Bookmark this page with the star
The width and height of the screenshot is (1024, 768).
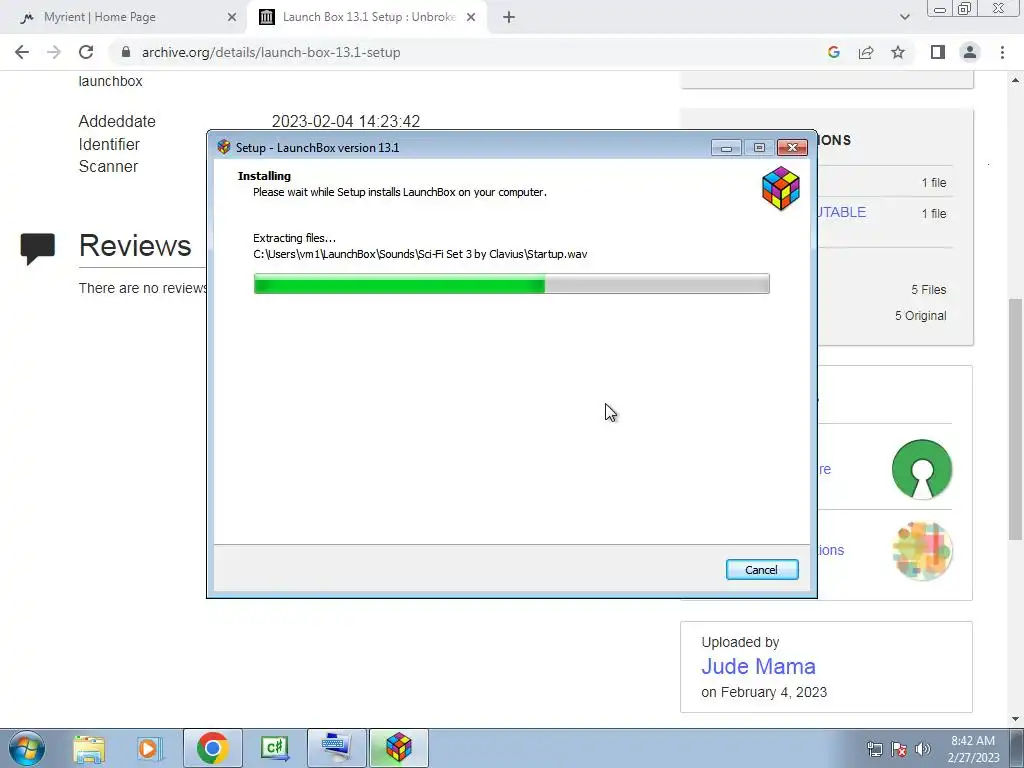[898, 52]
